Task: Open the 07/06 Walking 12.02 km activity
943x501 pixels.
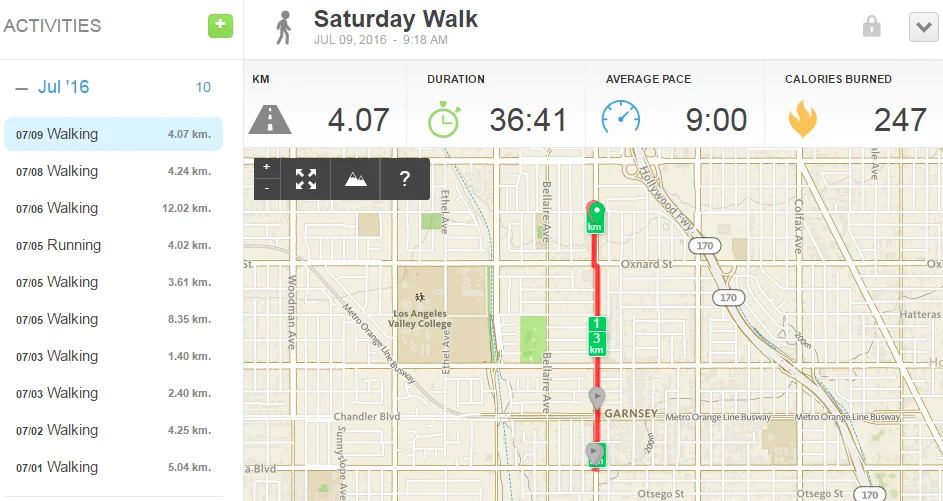Action: coord(113,208)
